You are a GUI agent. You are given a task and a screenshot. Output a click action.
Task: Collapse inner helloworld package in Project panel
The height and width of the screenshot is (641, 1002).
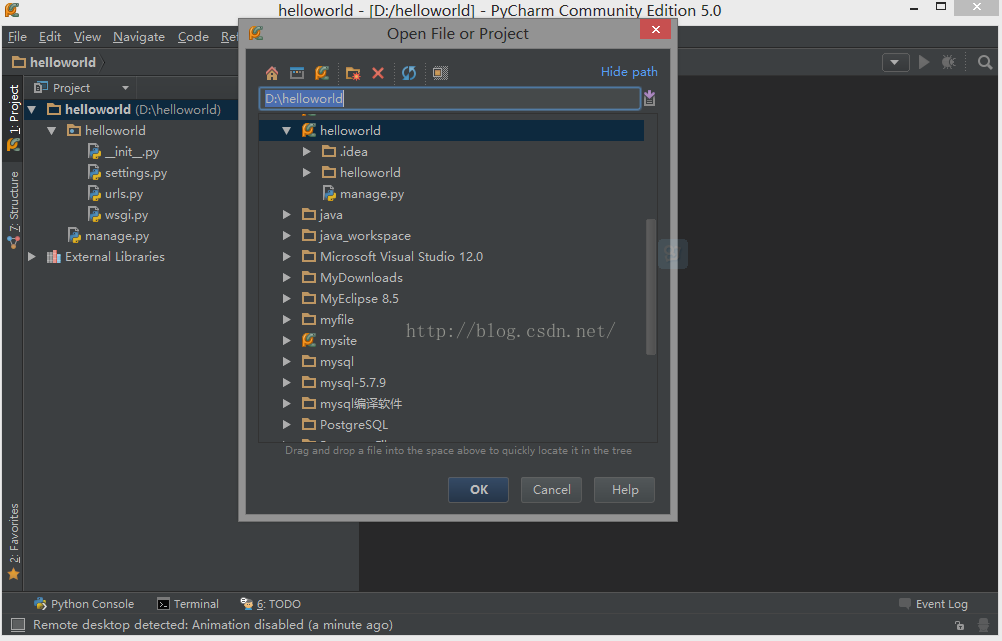tap(52, 130)
